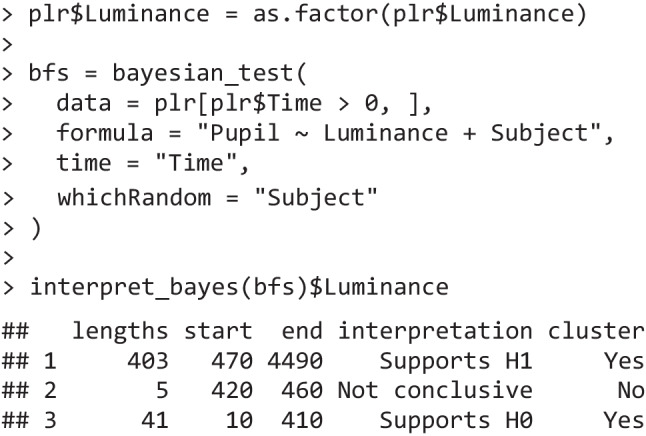Click the 403 lengths value in row 1

click(x=147, y=361)
